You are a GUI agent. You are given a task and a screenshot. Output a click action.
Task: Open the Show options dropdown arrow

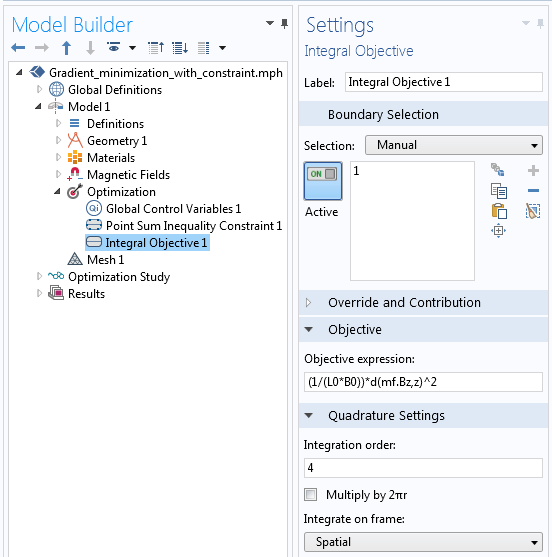(132, 48)
